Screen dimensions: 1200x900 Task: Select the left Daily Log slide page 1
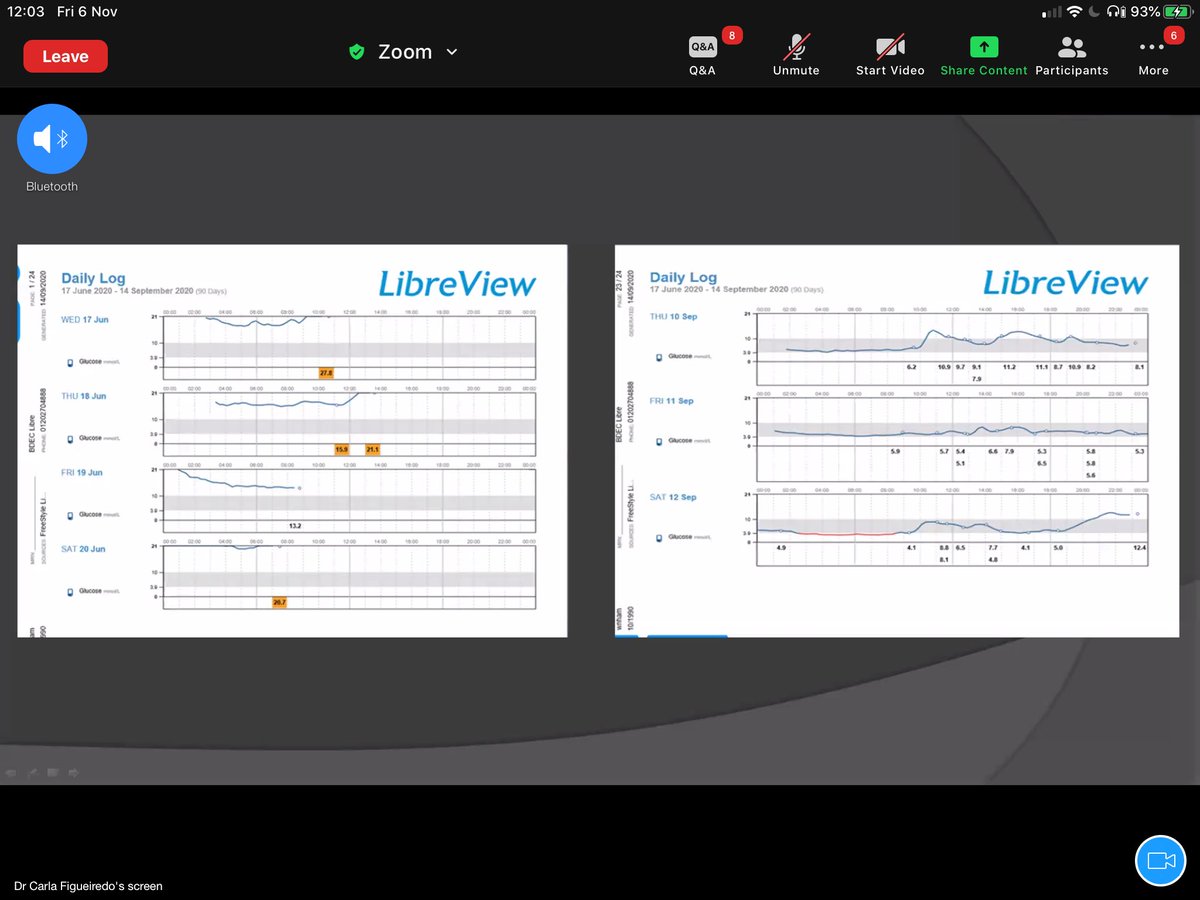point(292,441)
